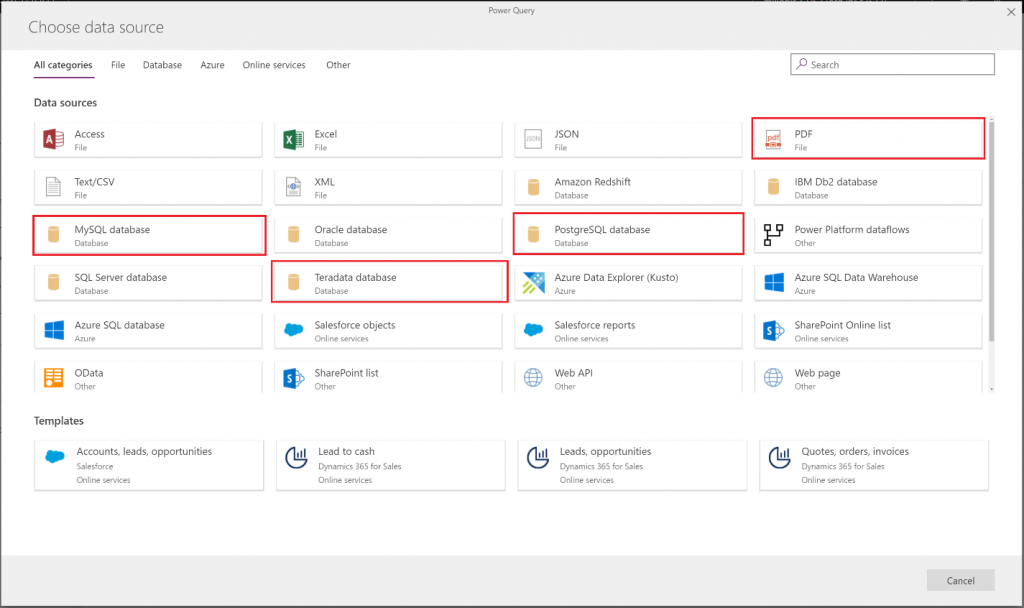Choose the MySQL database label
This screenshot has height=608, width=1024.
pos(112,230)
